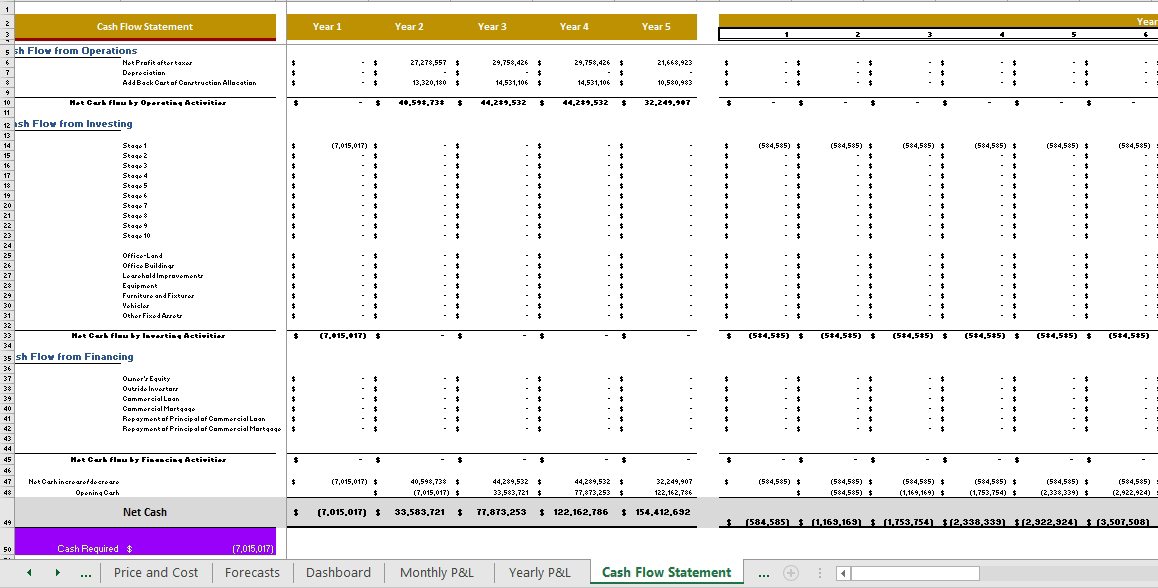Select row header 14
Screen dimensions: 1158x588
pos(7,146)
